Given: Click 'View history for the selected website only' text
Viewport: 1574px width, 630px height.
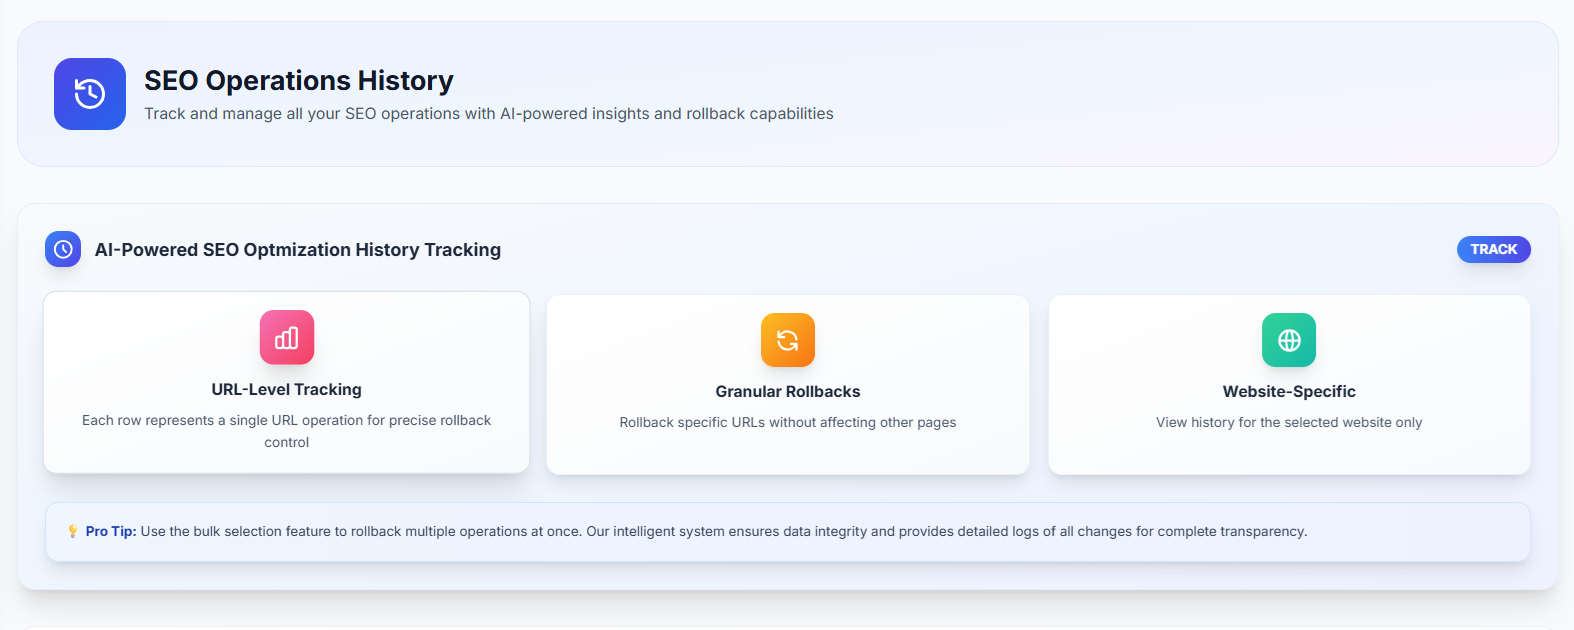Looking at the screenshot, I should pyautogui.click(x=1289, y=423).
